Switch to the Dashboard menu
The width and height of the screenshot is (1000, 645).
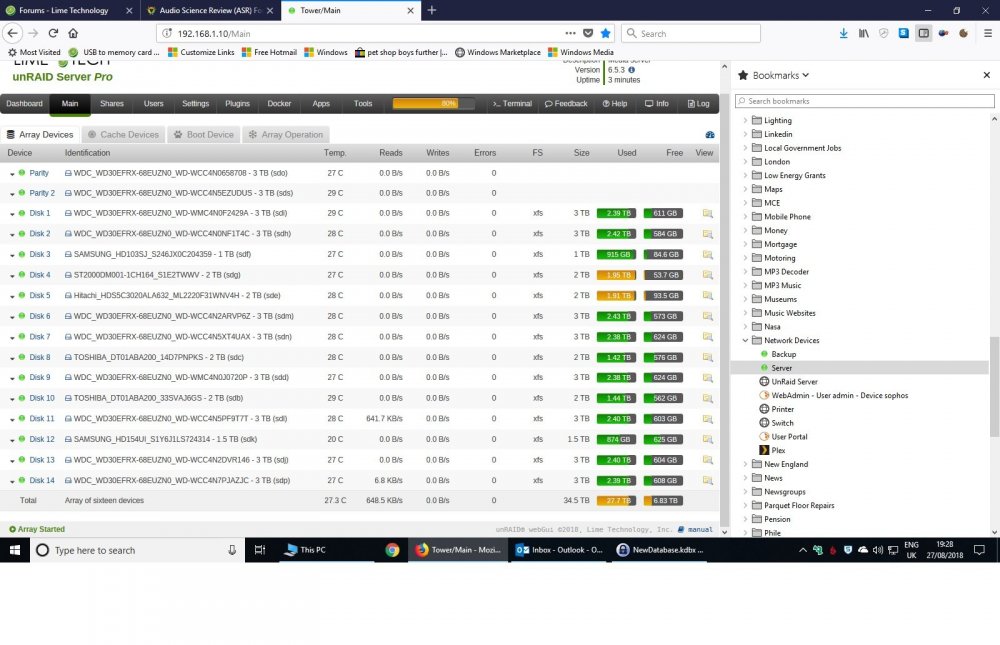click(24, 103)
